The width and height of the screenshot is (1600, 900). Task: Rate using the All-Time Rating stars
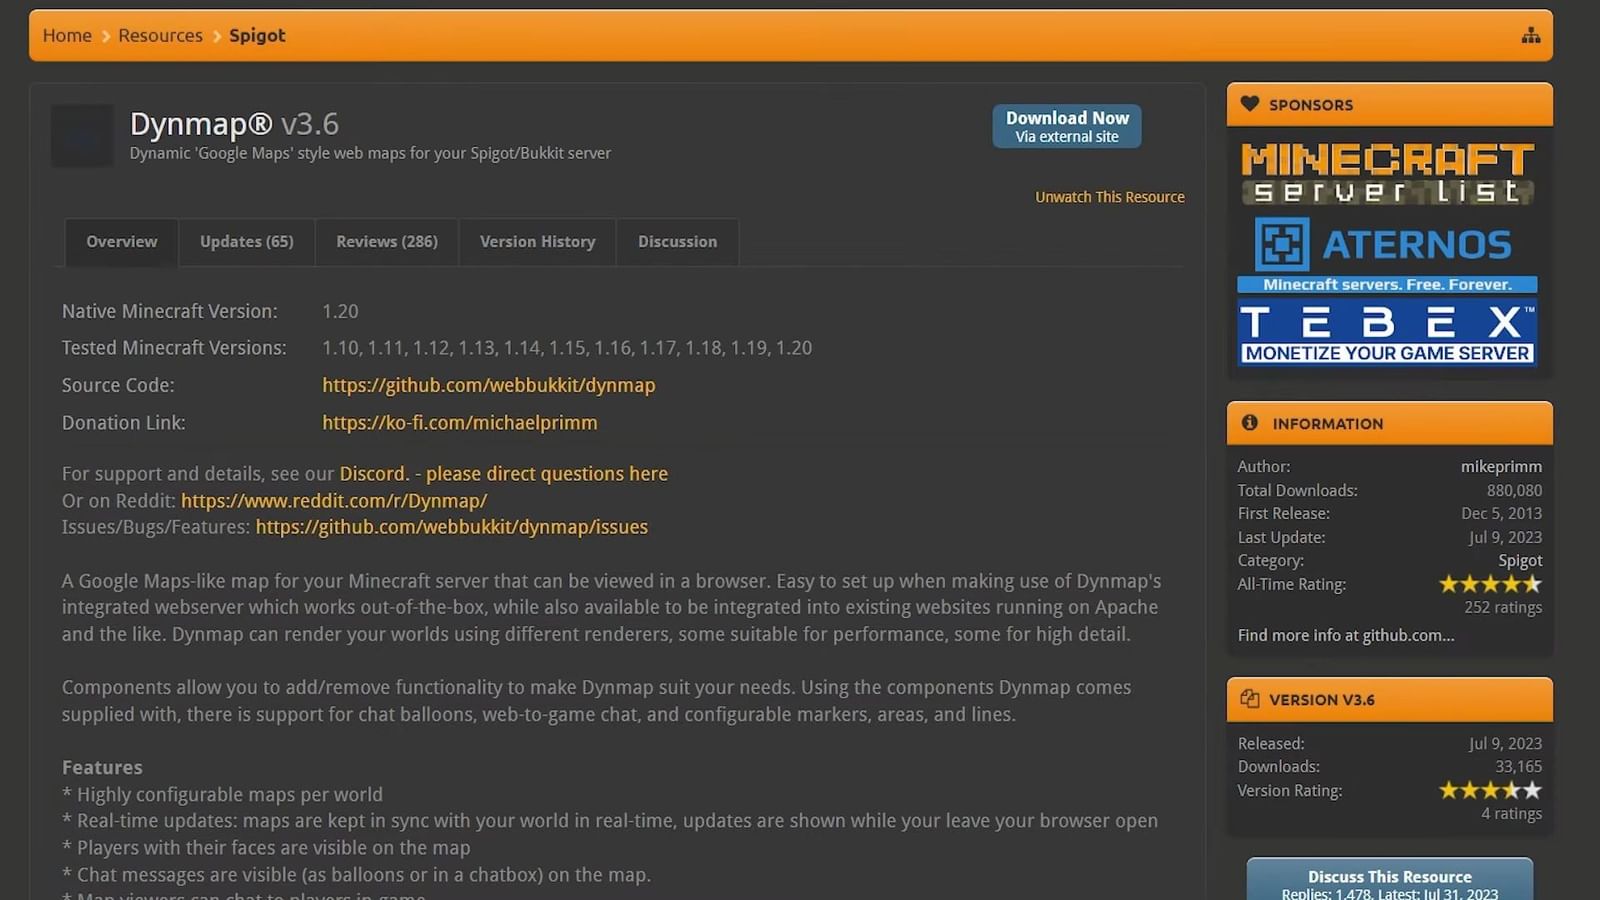coord(1489,584)
